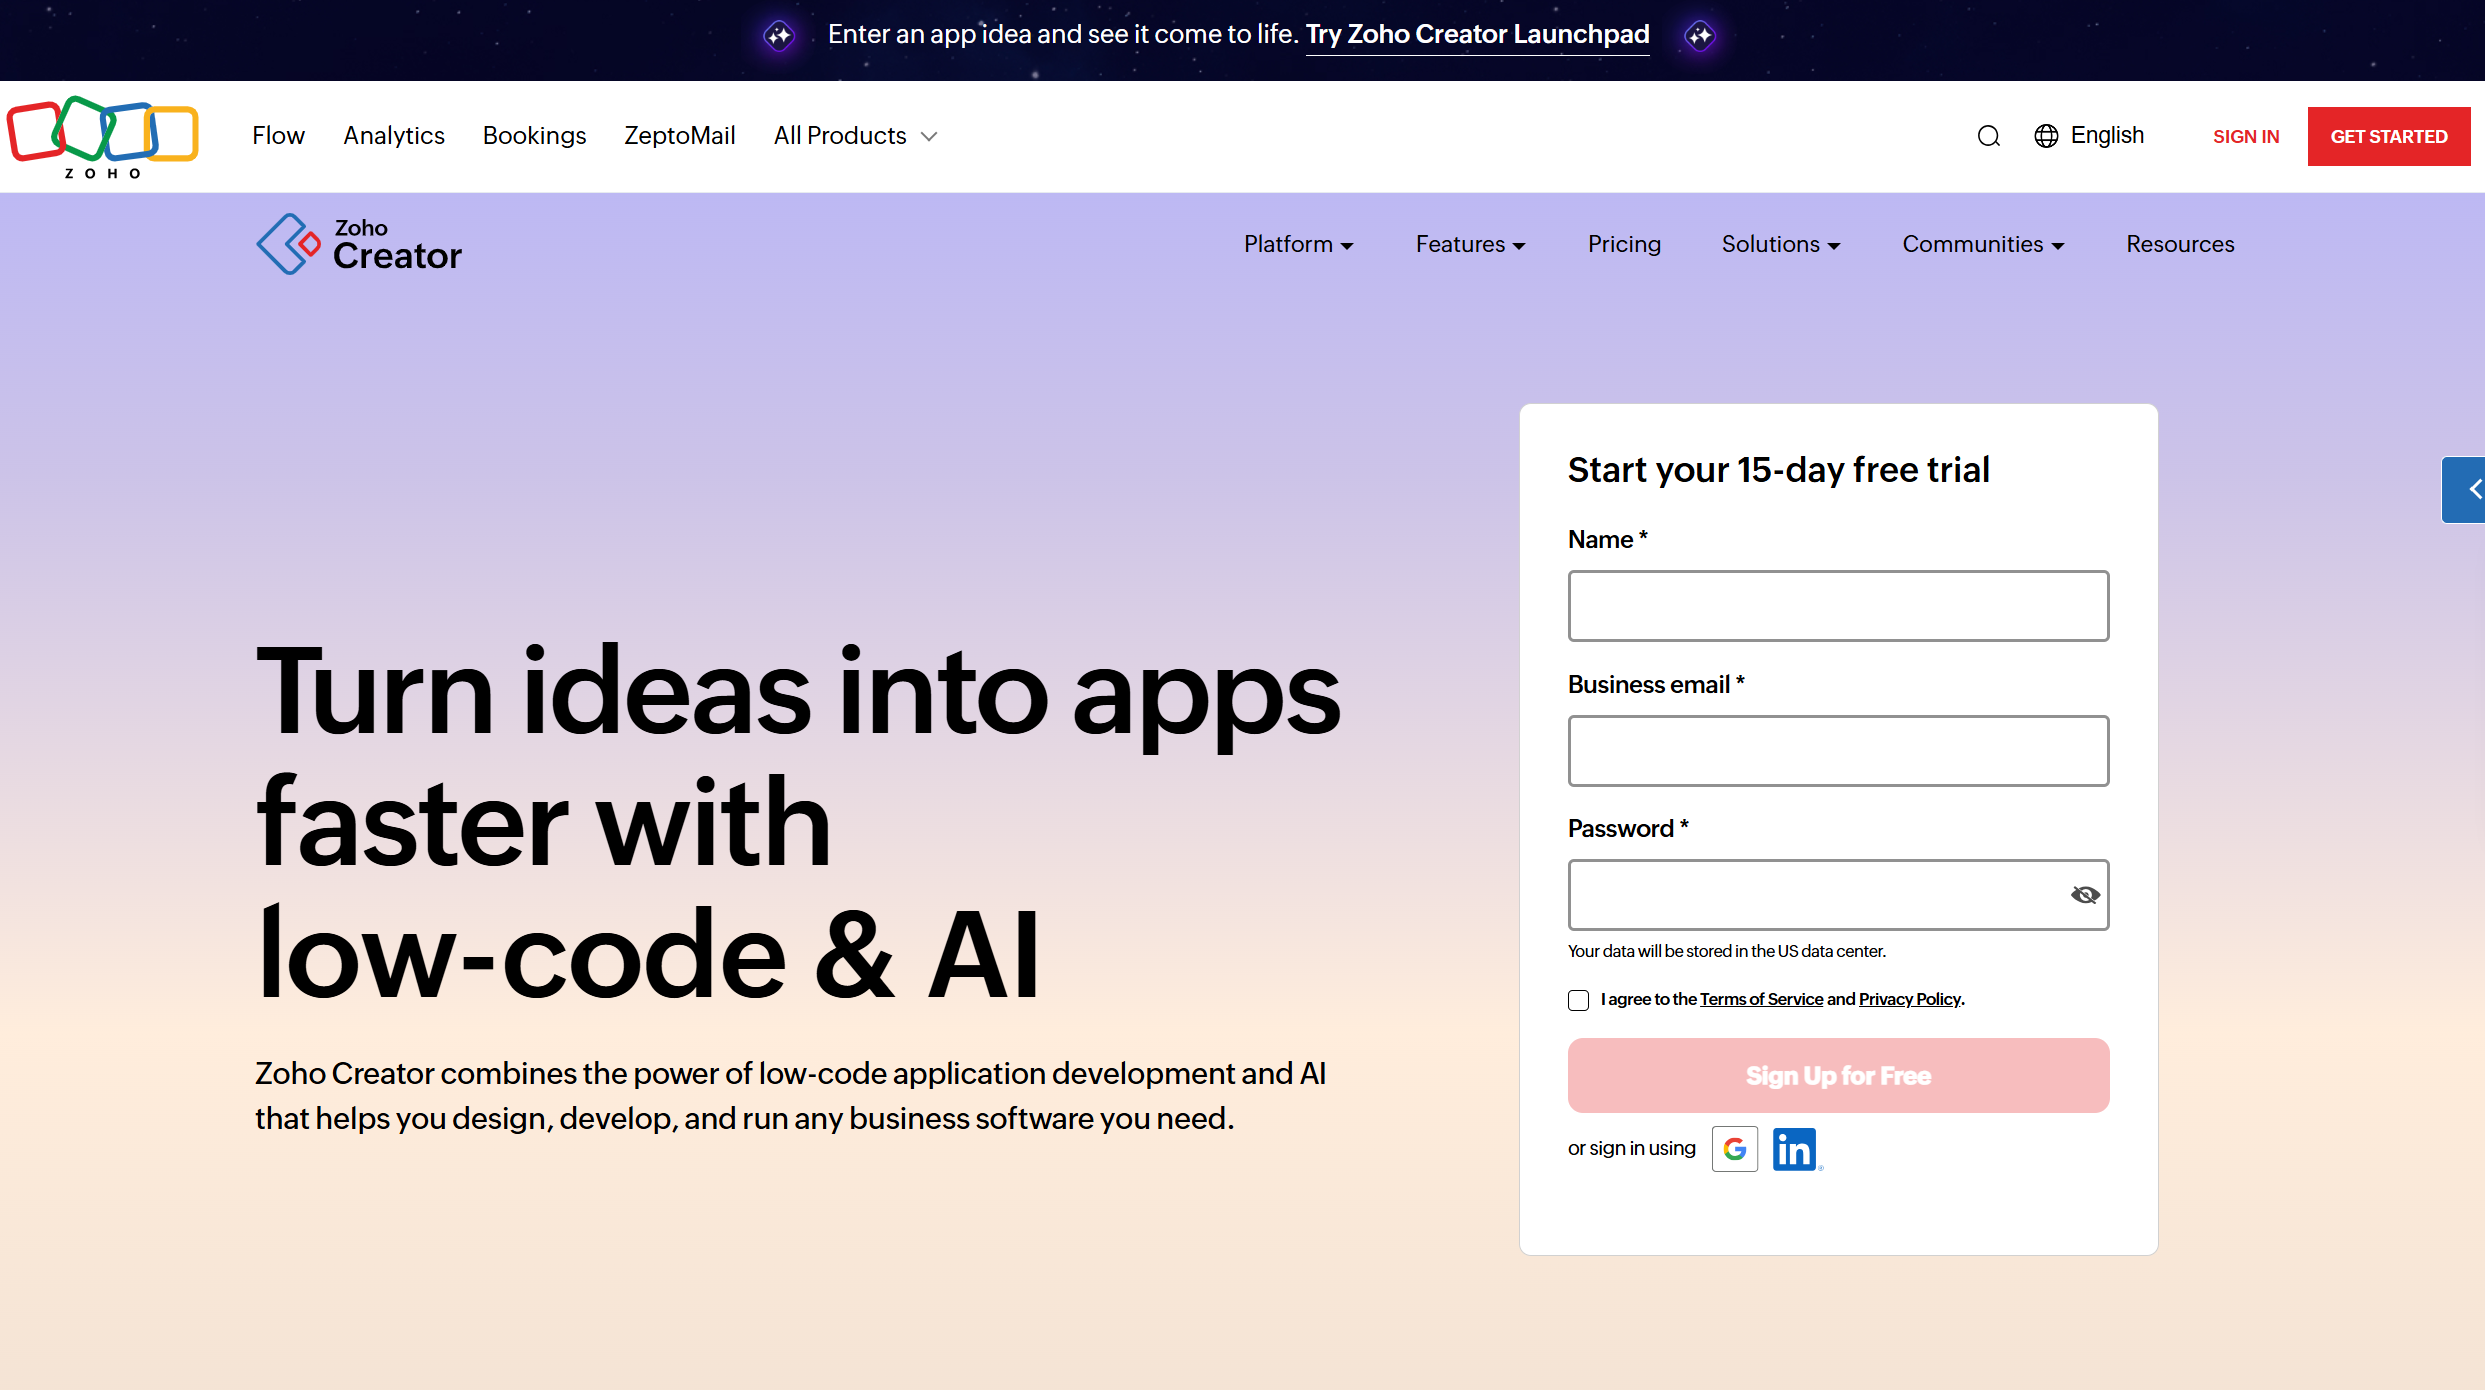Click the globe language icon
Screen dimensions: 2485x1390
(2046, 136)
